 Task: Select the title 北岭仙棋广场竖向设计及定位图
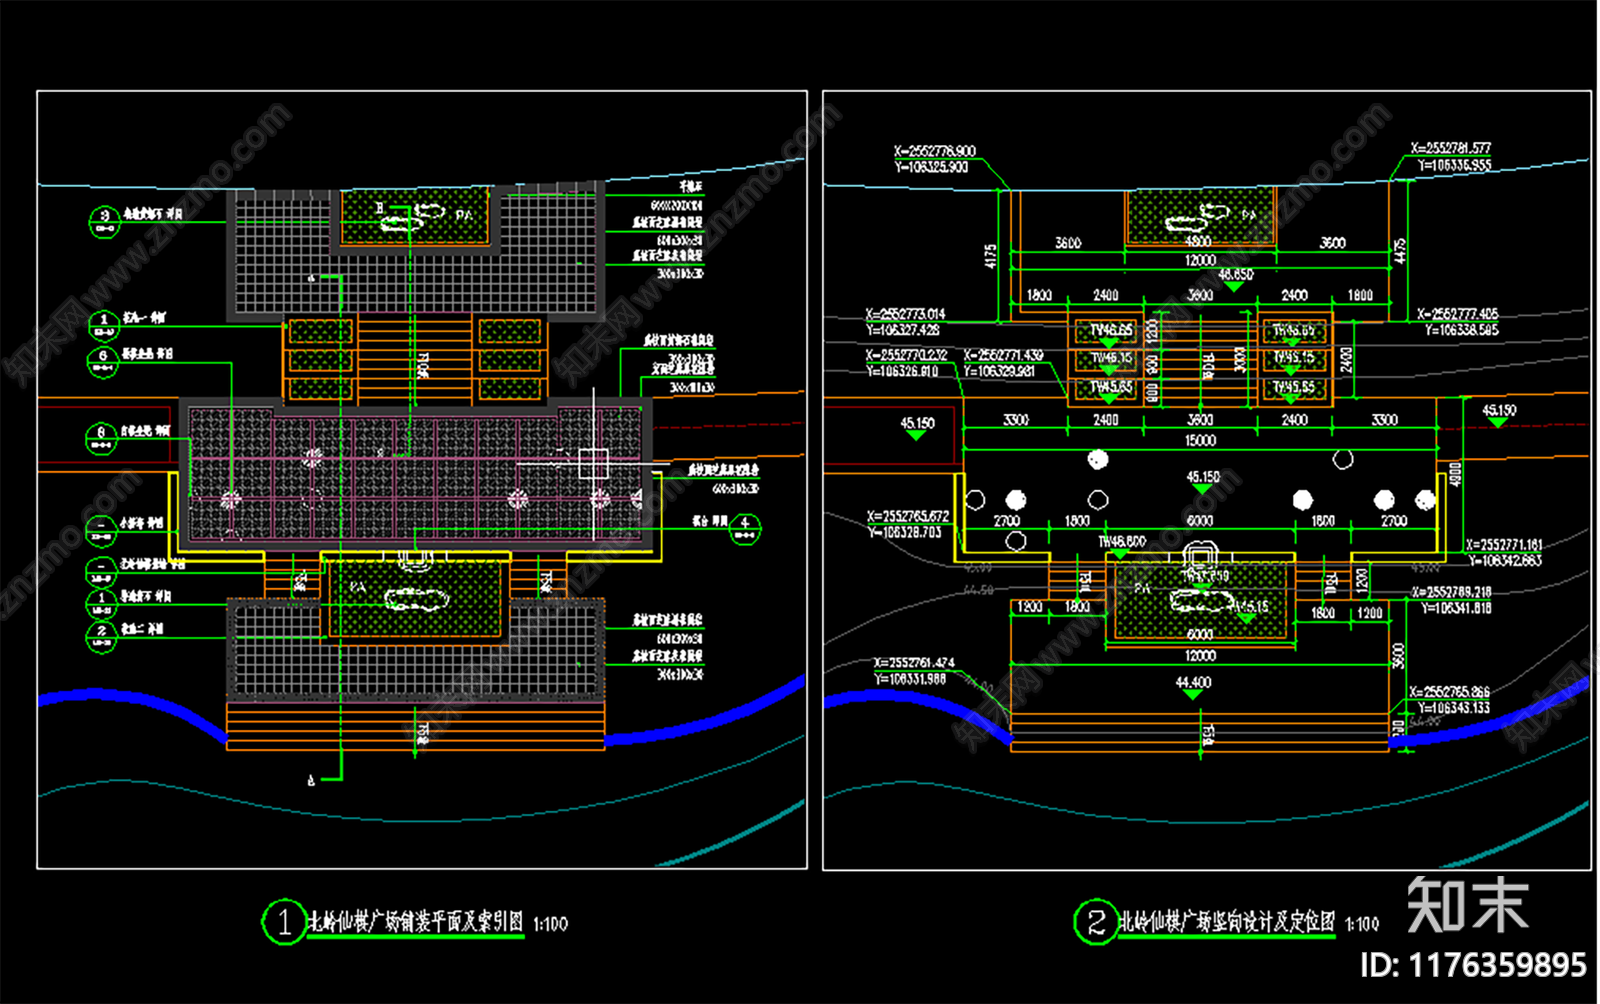tap(1227, 922)
